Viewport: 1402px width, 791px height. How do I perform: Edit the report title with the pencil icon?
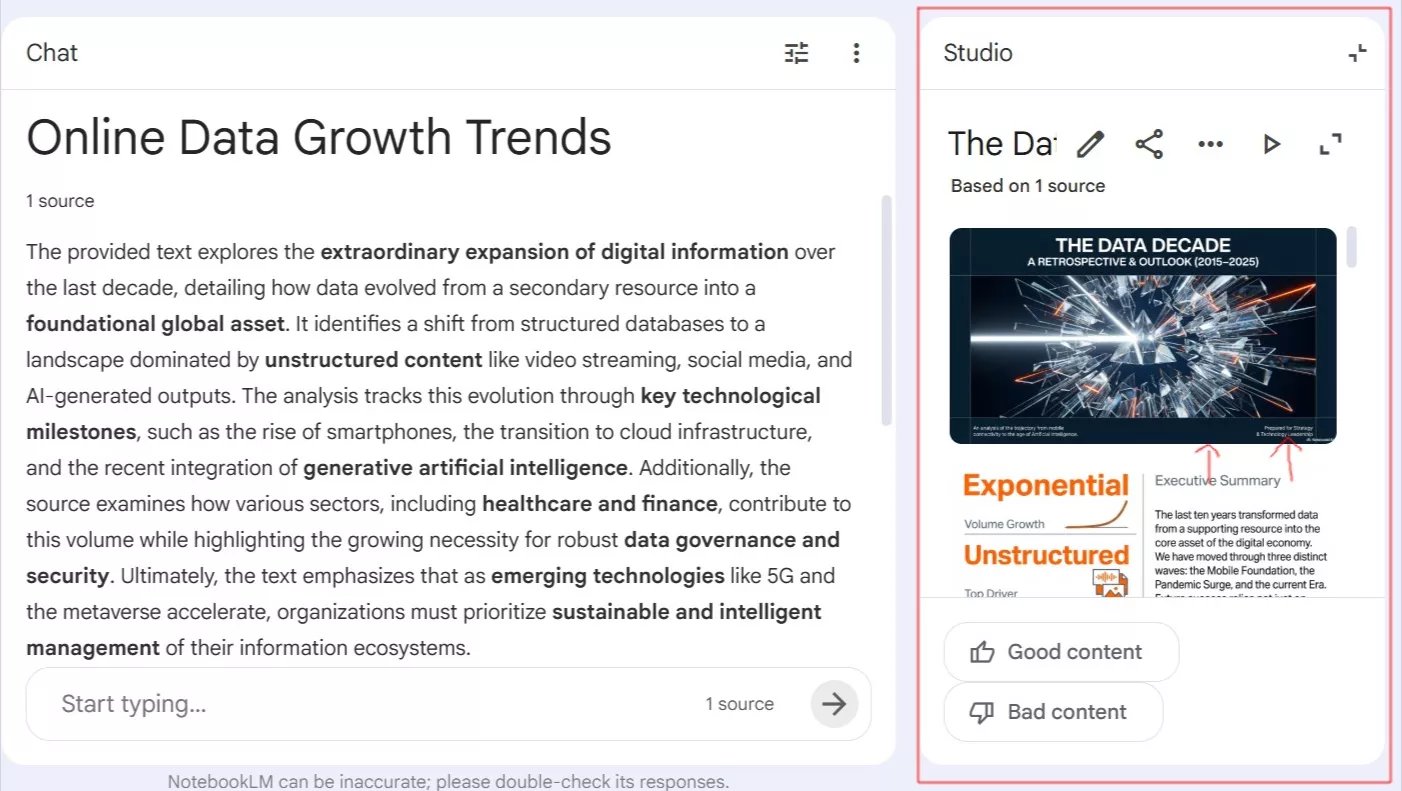coord(1090,144)
